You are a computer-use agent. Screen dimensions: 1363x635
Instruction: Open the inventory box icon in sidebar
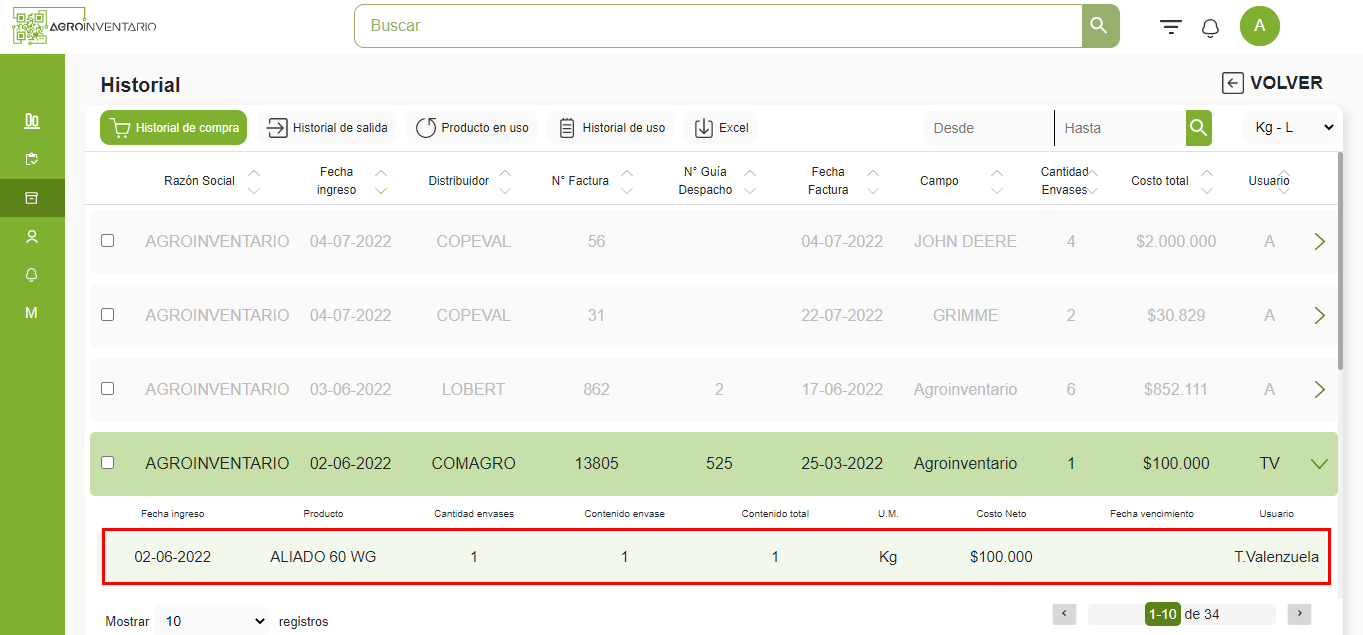coord(32,198)
